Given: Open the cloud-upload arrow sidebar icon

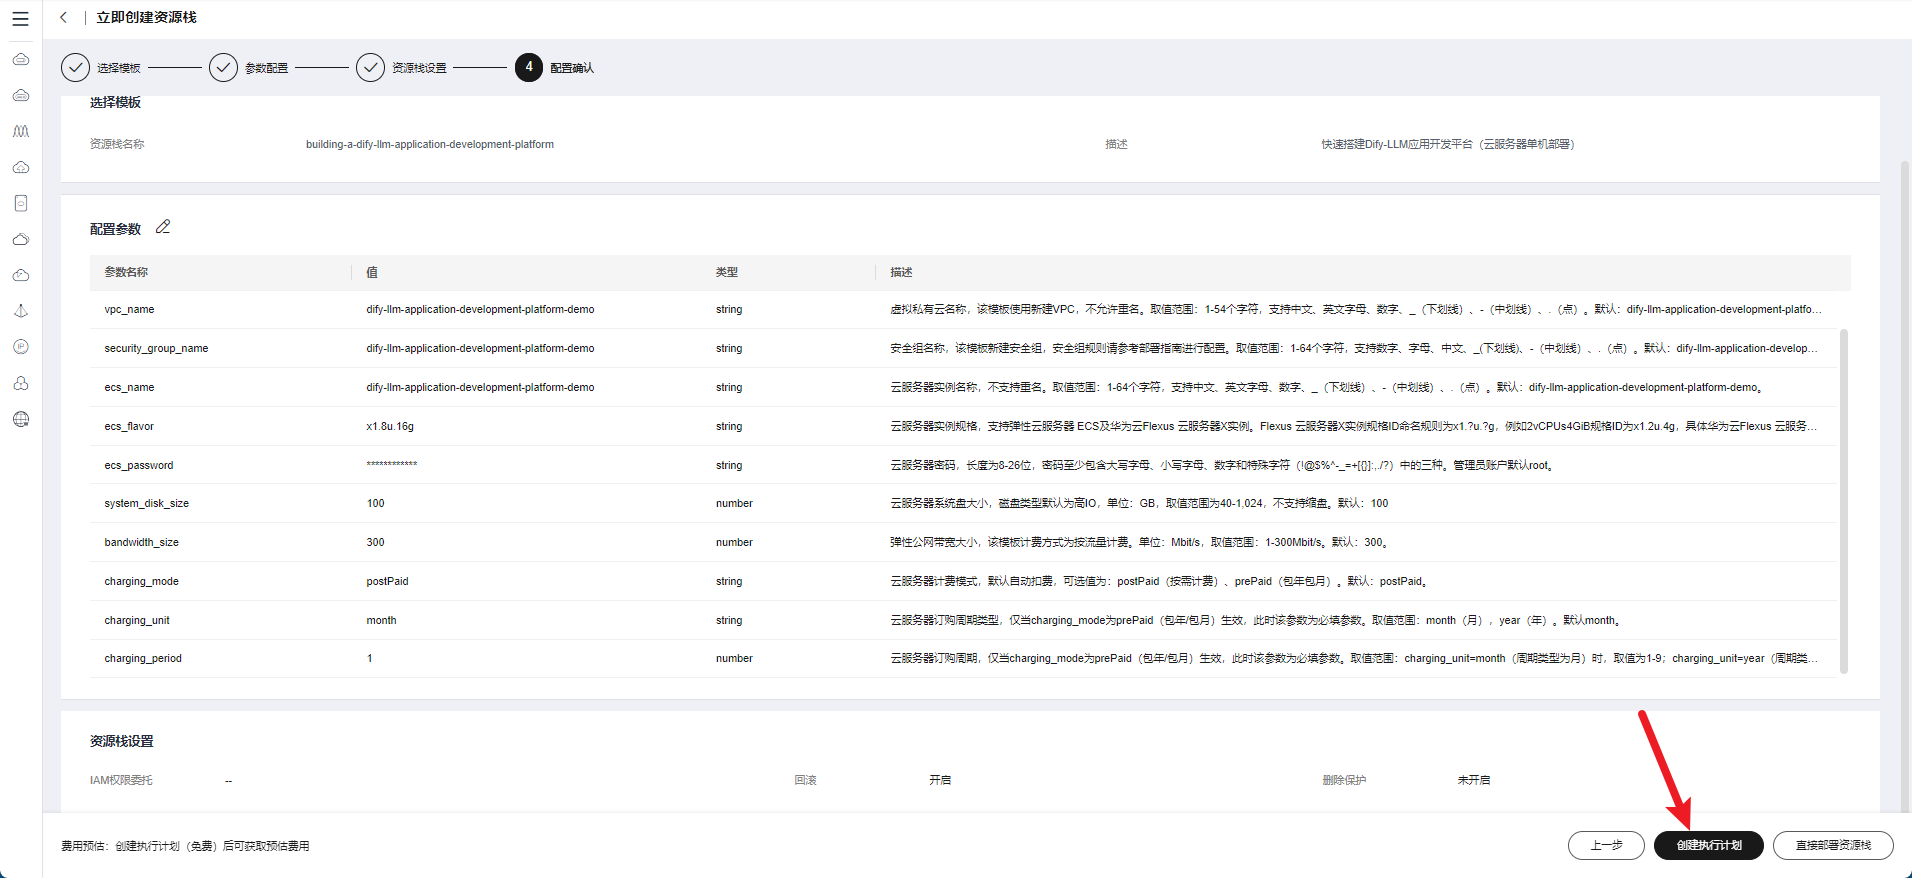Looking at the screenshot, I should (21, 167).
